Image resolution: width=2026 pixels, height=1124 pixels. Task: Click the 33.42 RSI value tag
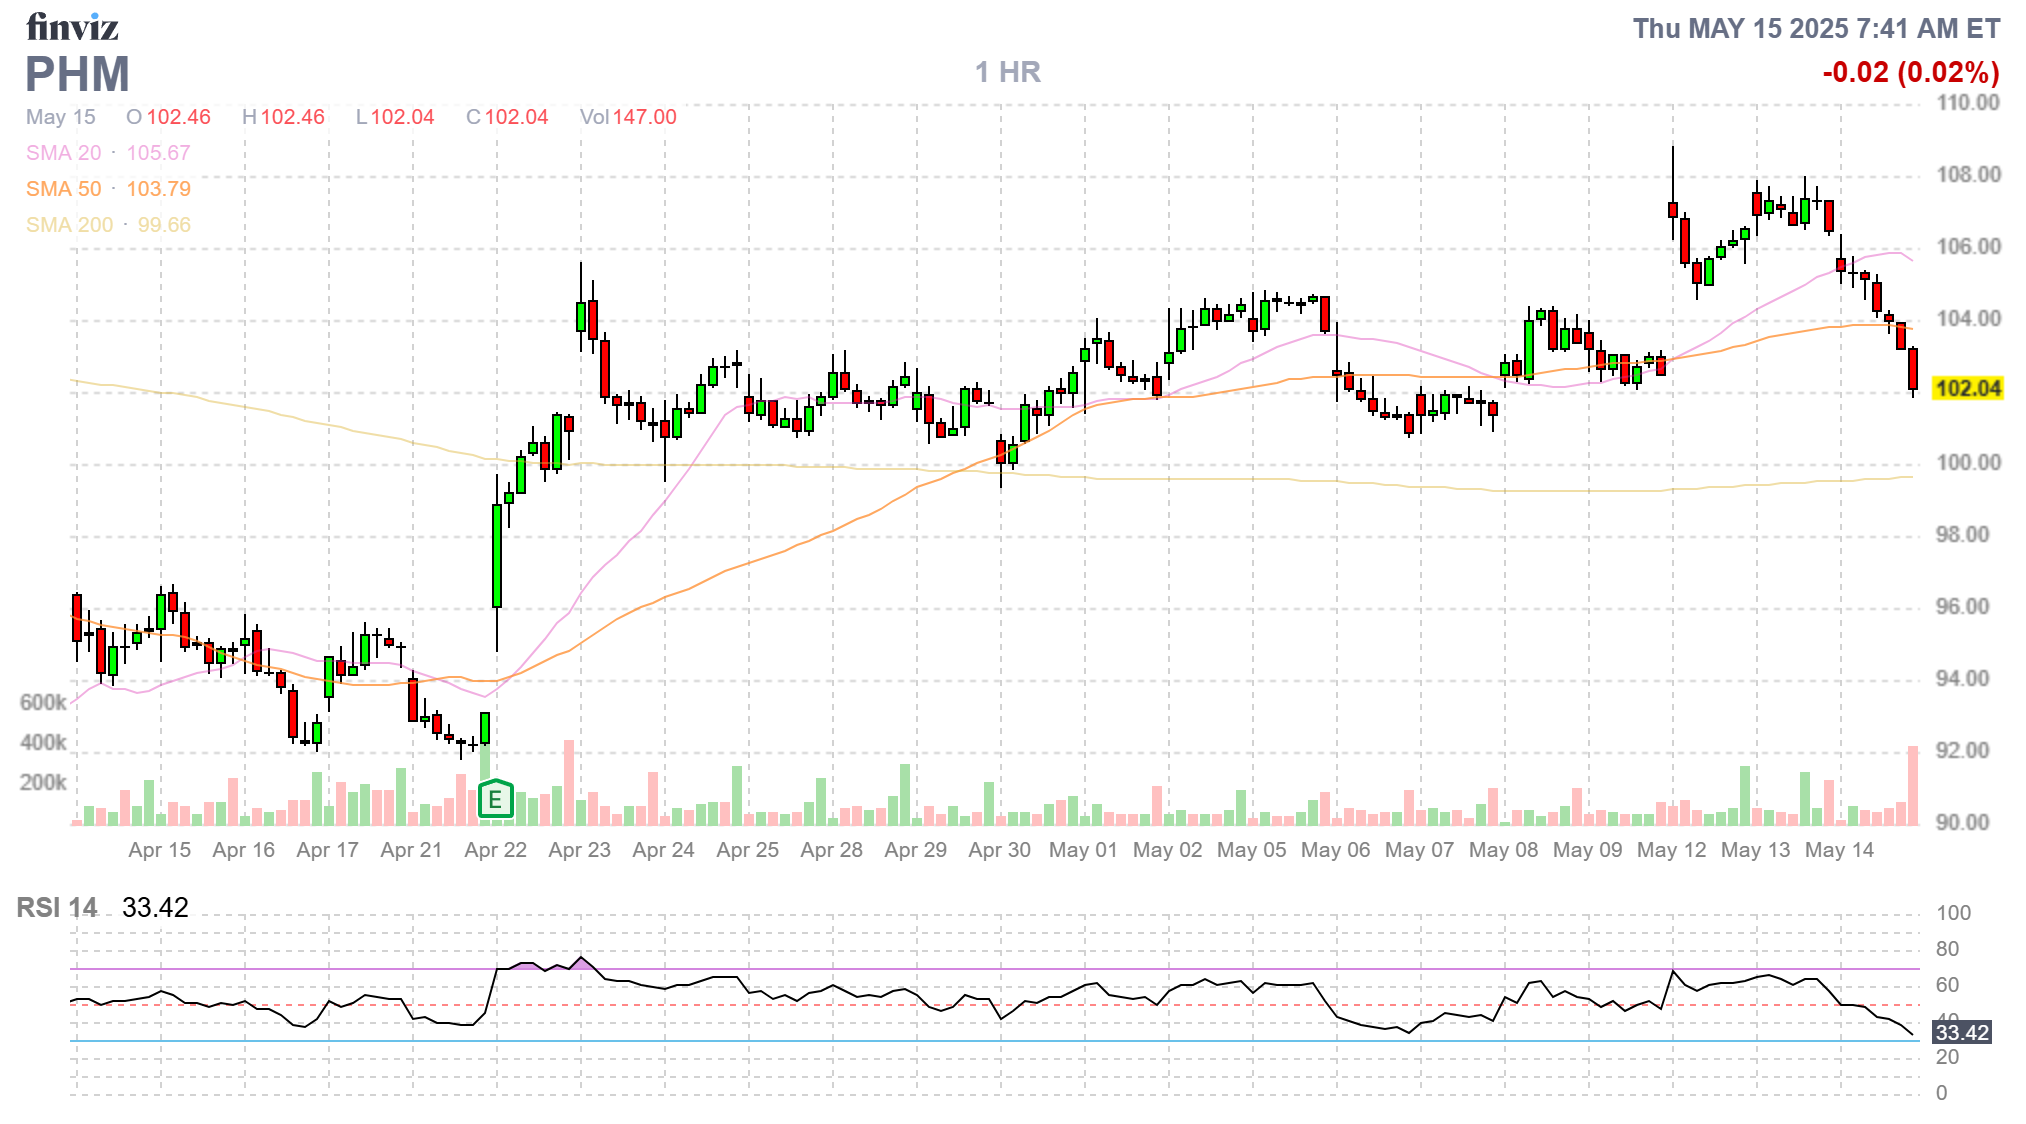click(1961, 1032)
